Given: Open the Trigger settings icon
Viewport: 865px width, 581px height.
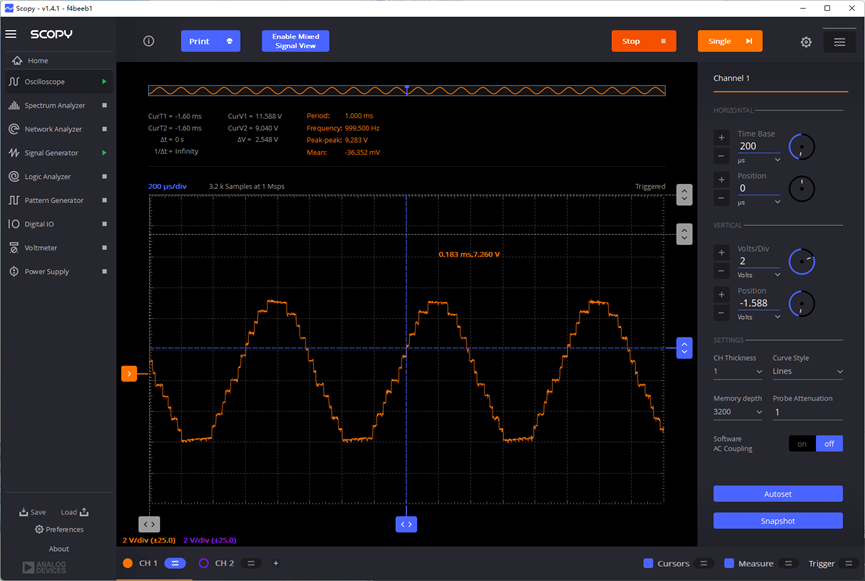Looking at the screenshot, I should click(848, 563).
